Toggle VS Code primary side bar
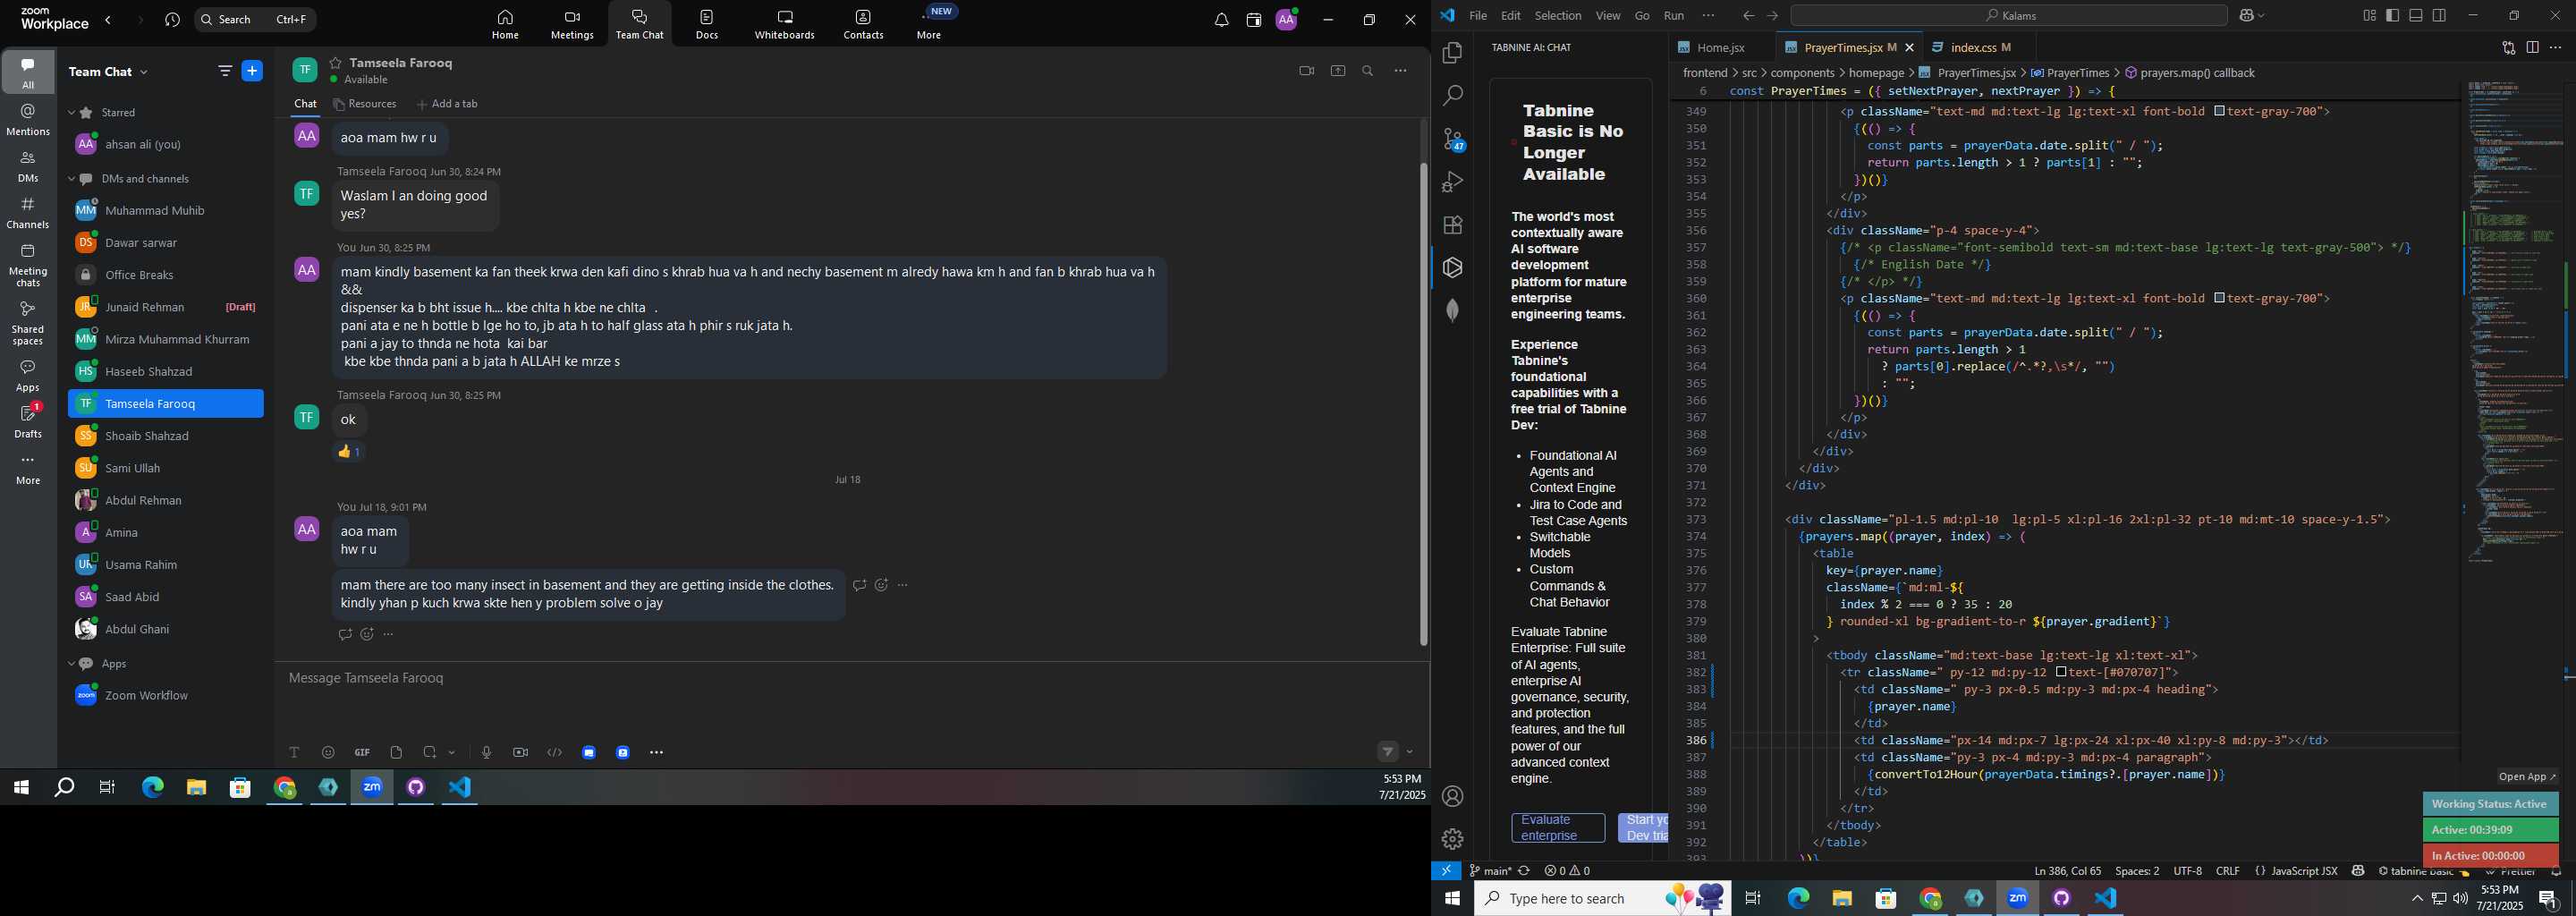Viewport: 2576px width, 916px height. tap(2392, 15)
